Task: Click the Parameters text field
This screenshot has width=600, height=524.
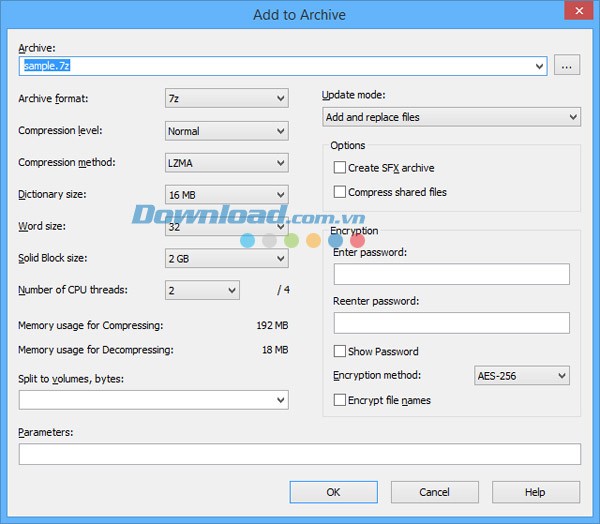Action: point(299,454)
